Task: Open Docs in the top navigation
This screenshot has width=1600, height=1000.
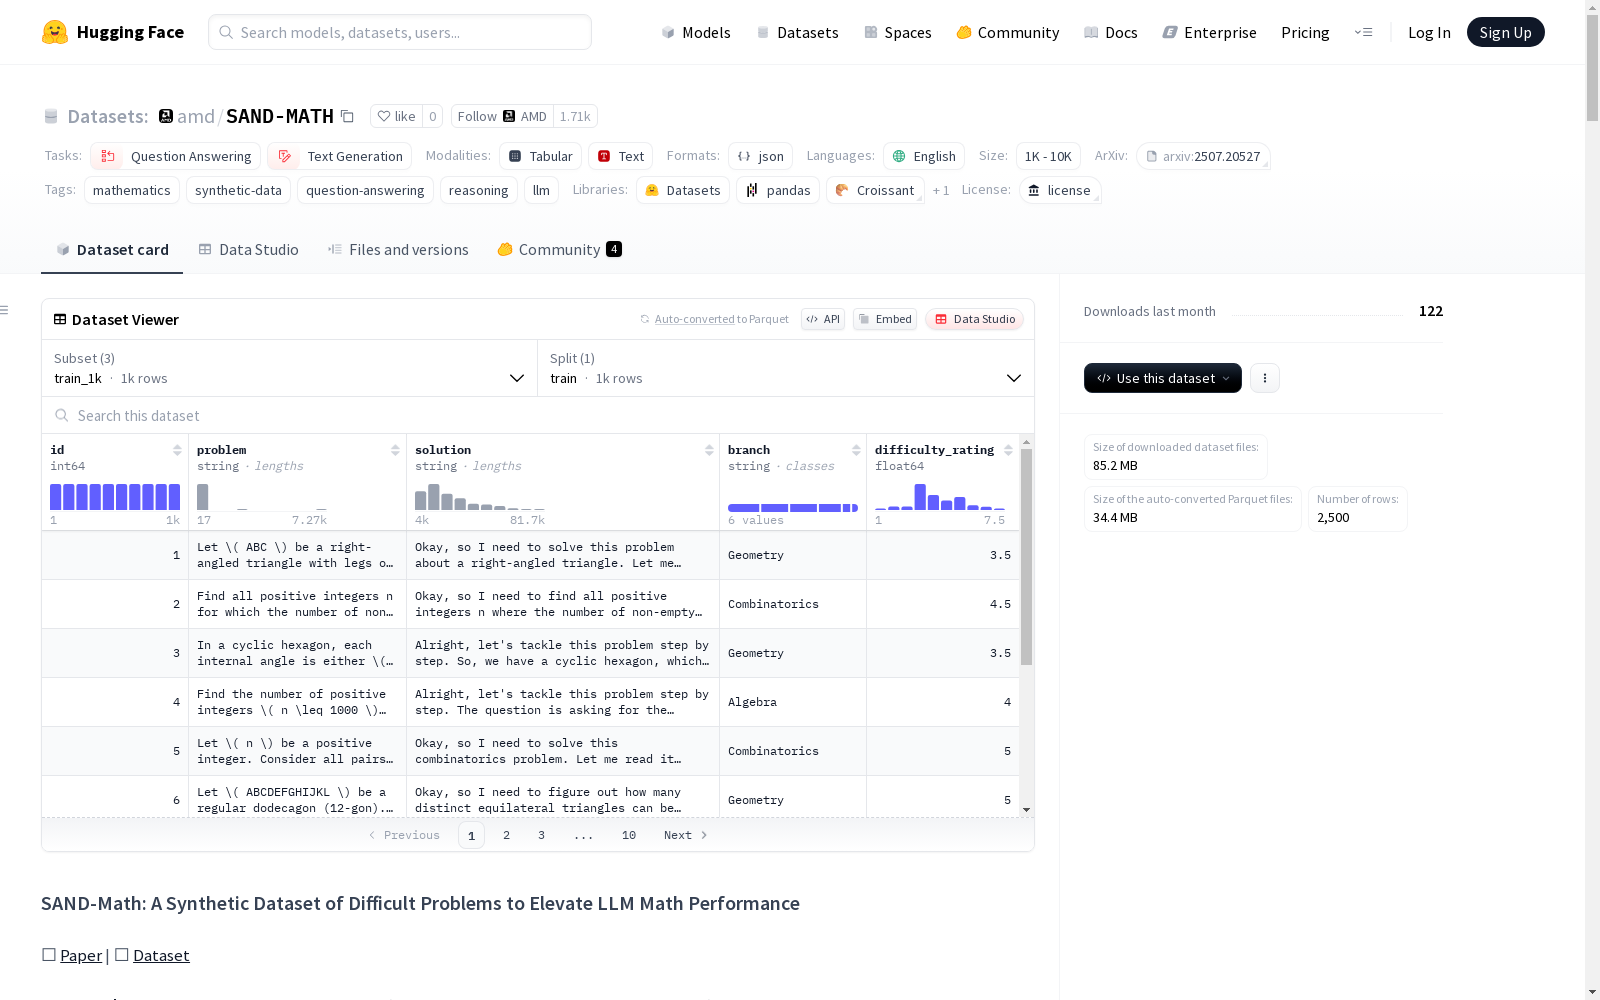Action: [x=1111, y=32]
